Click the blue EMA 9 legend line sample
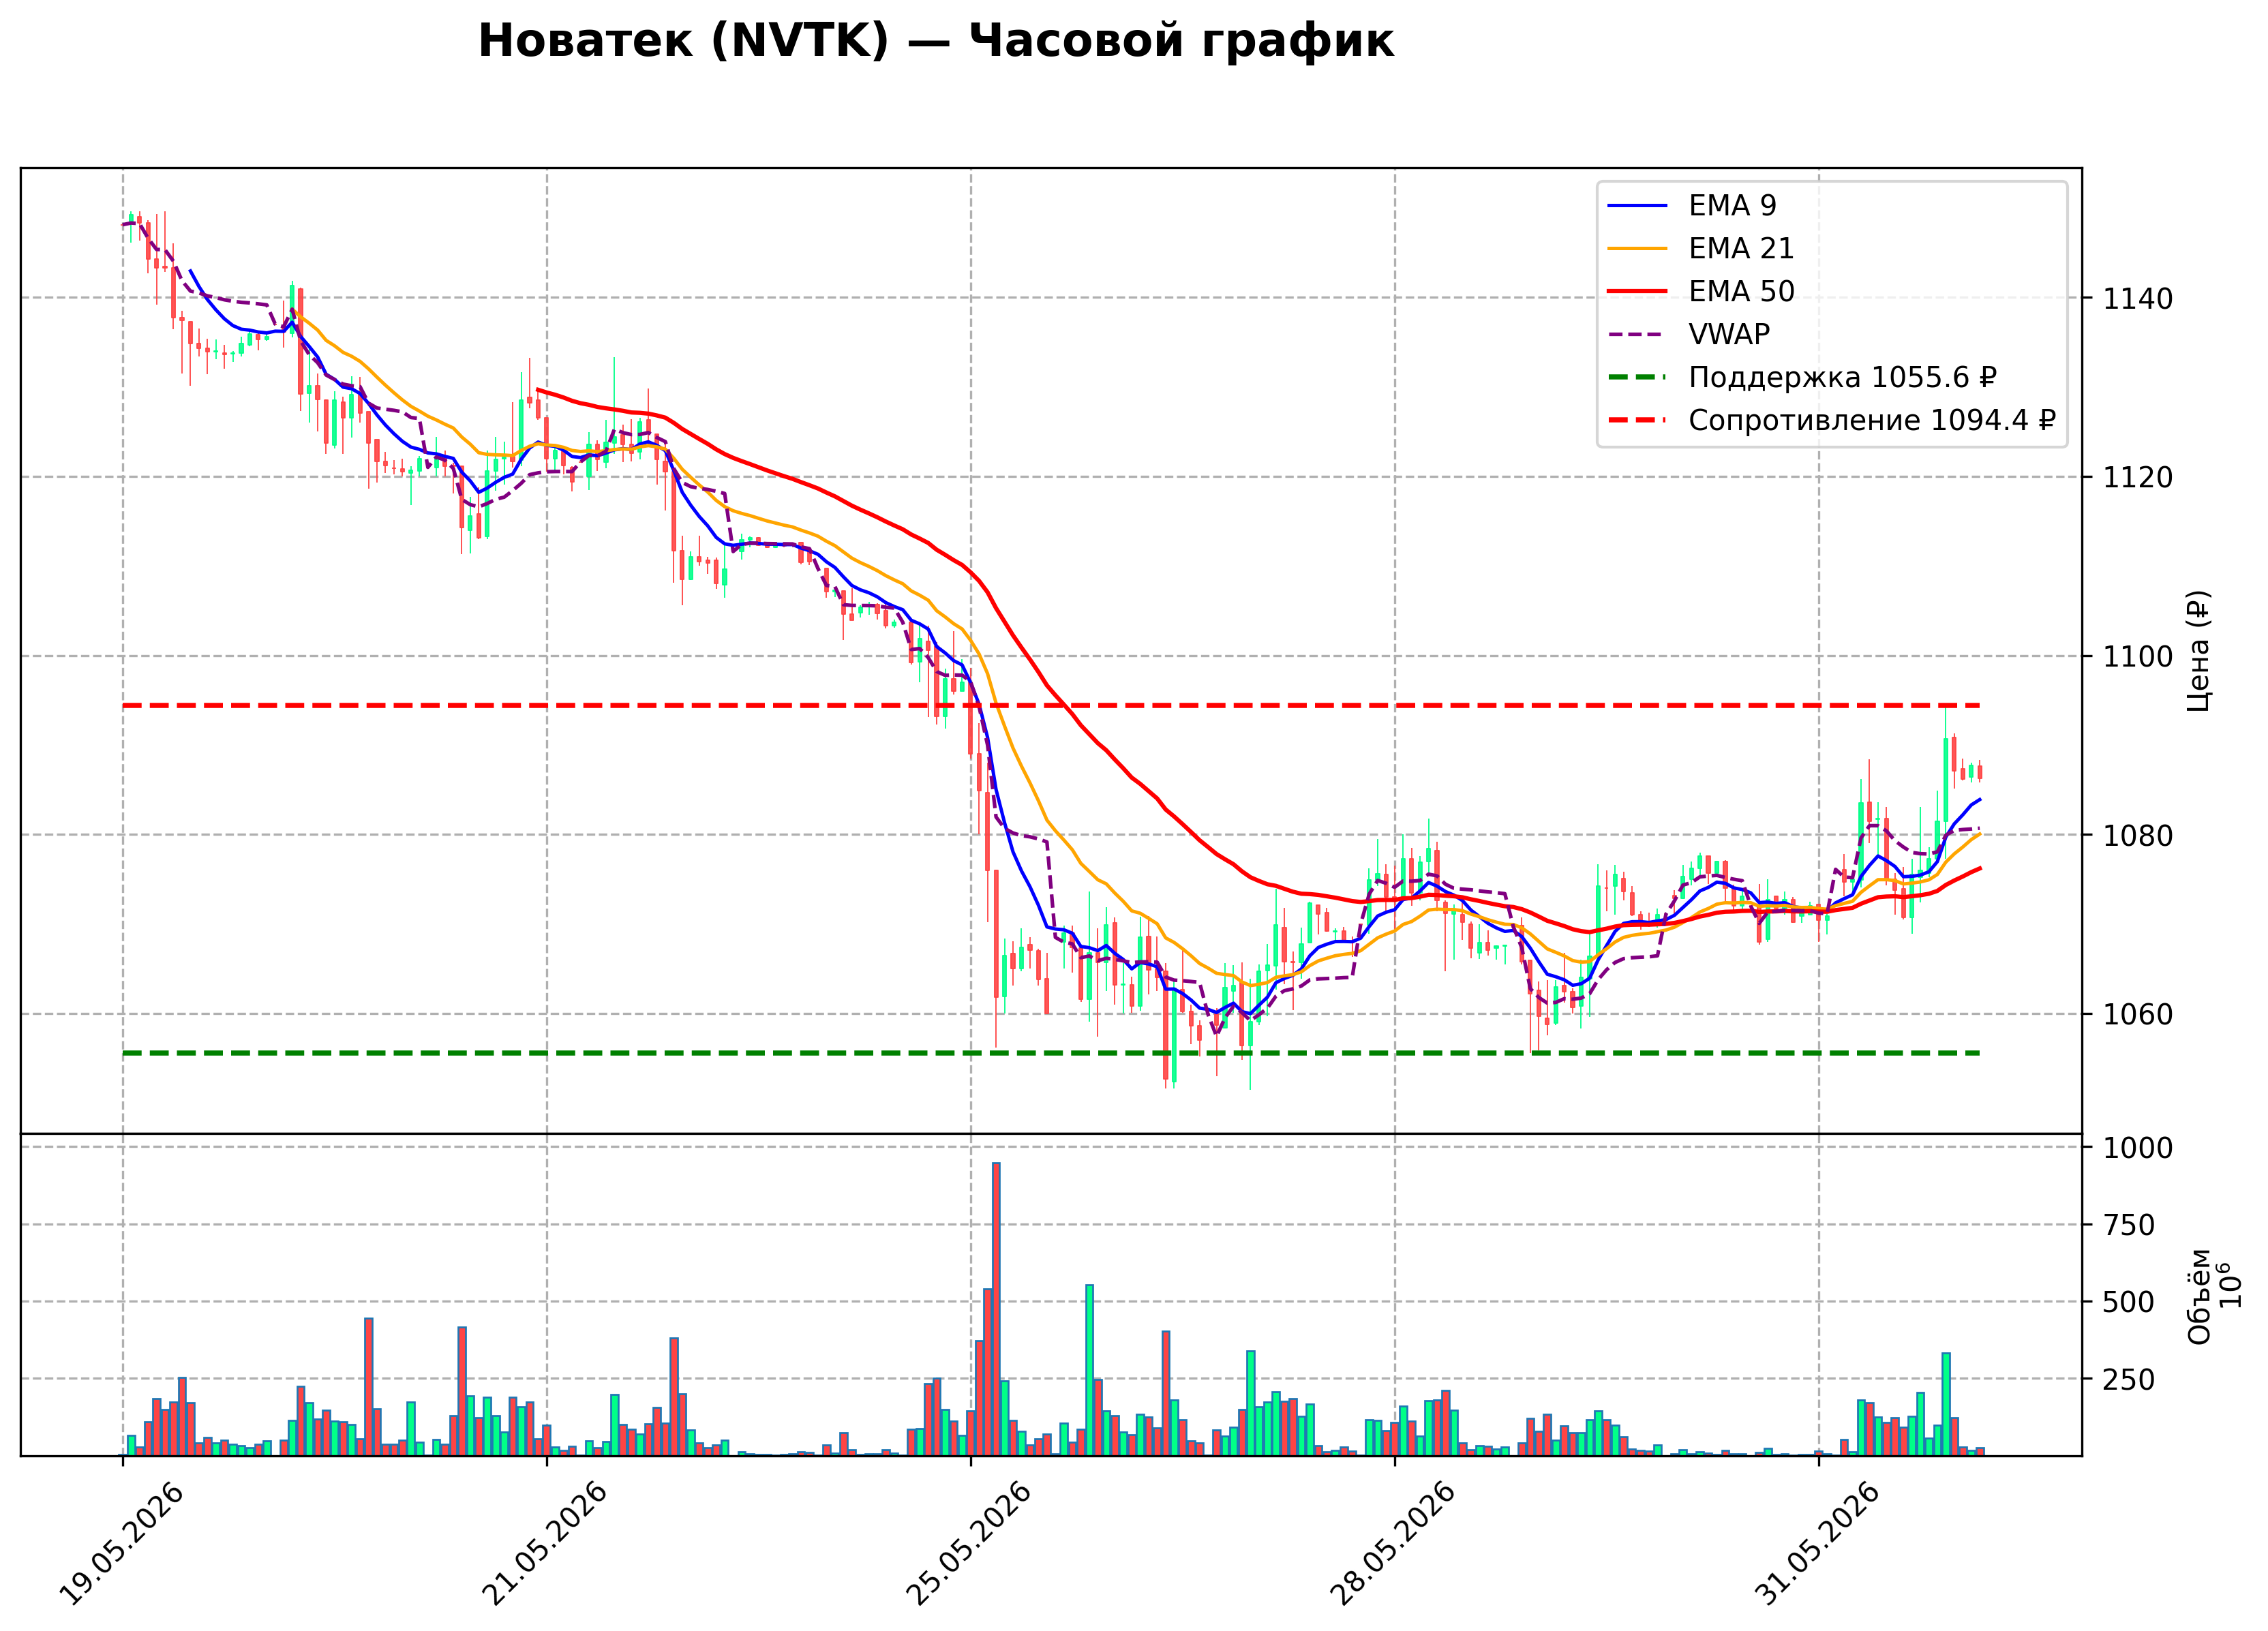Viewport: 2268px width, 1631px height. (x=1637, y=206)
